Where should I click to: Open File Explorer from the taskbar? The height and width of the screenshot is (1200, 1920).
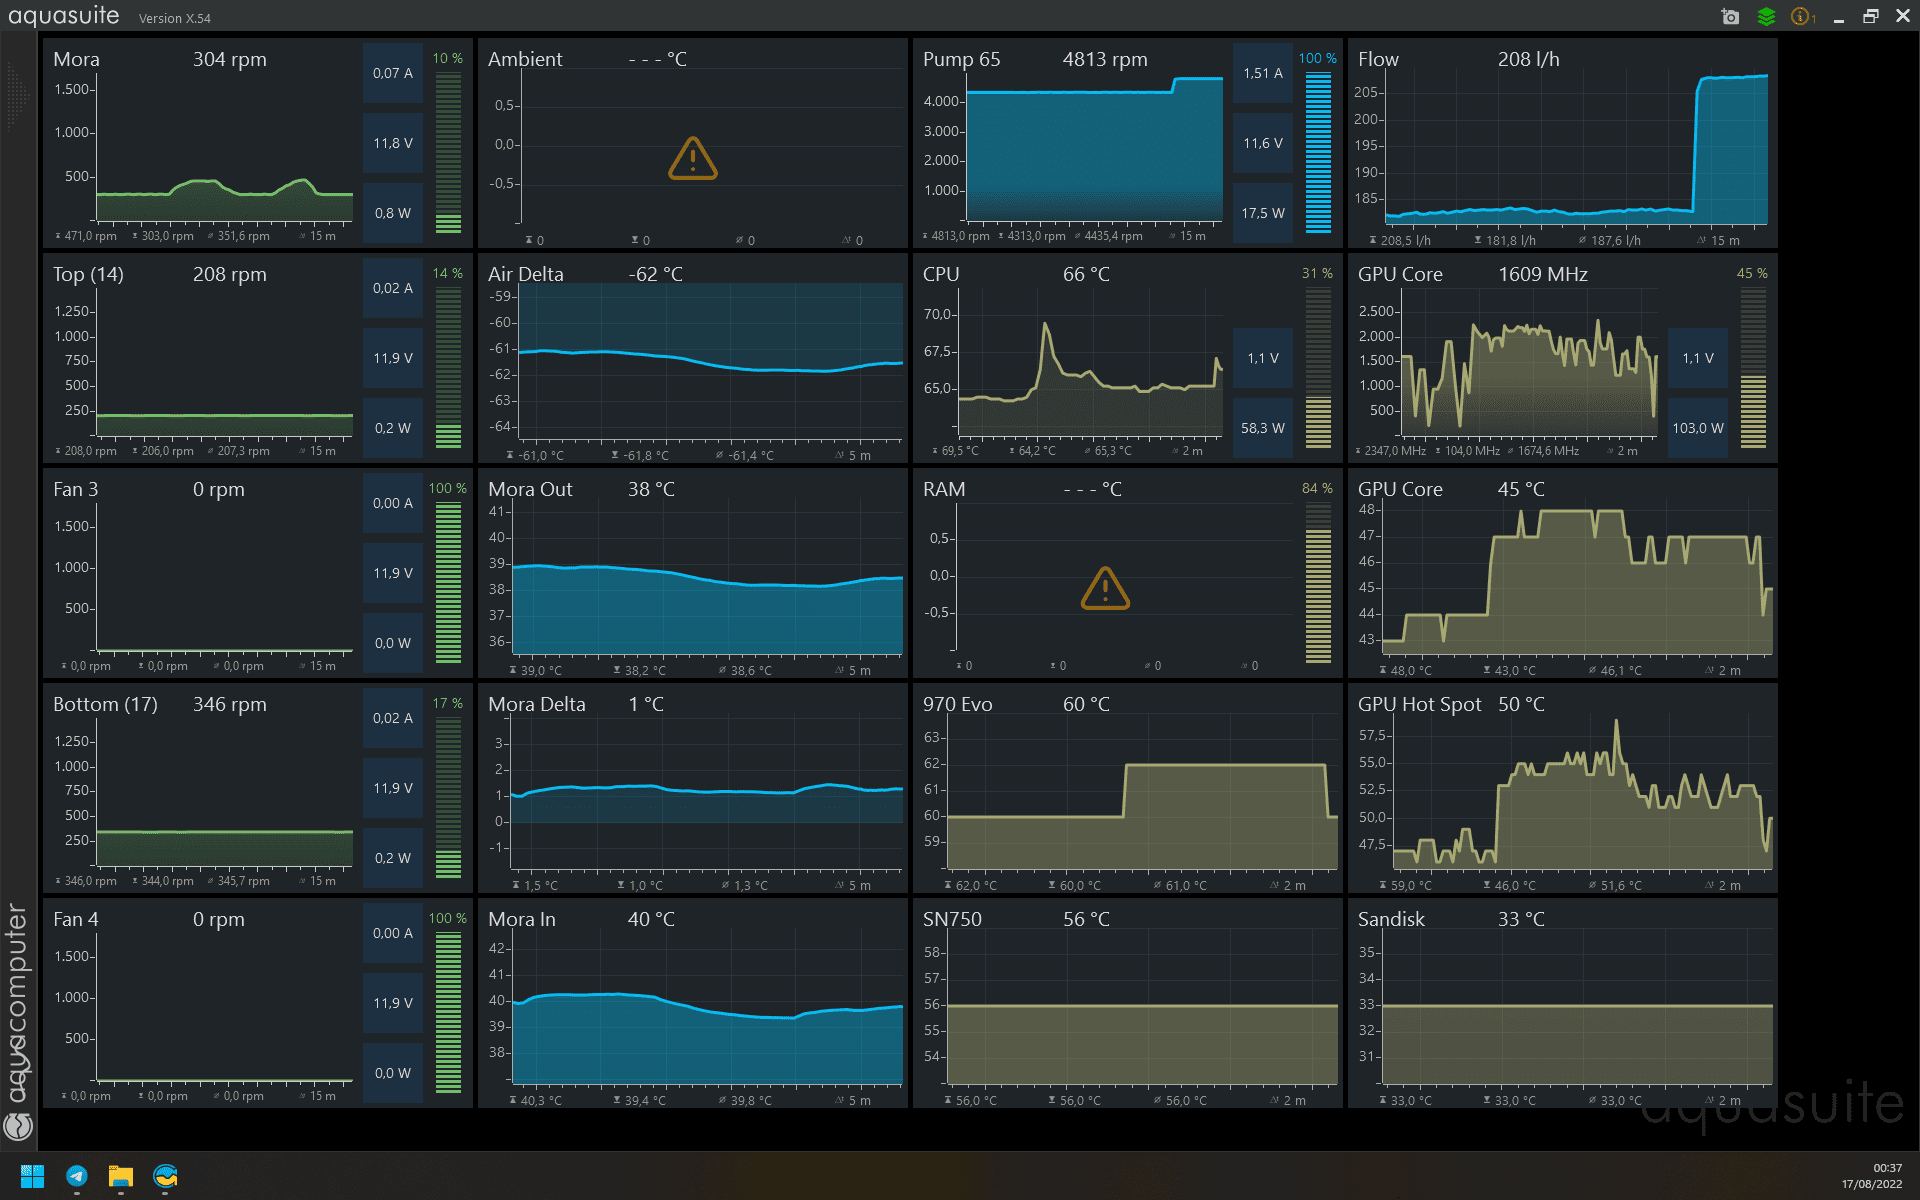click(x=121, y=1176)
